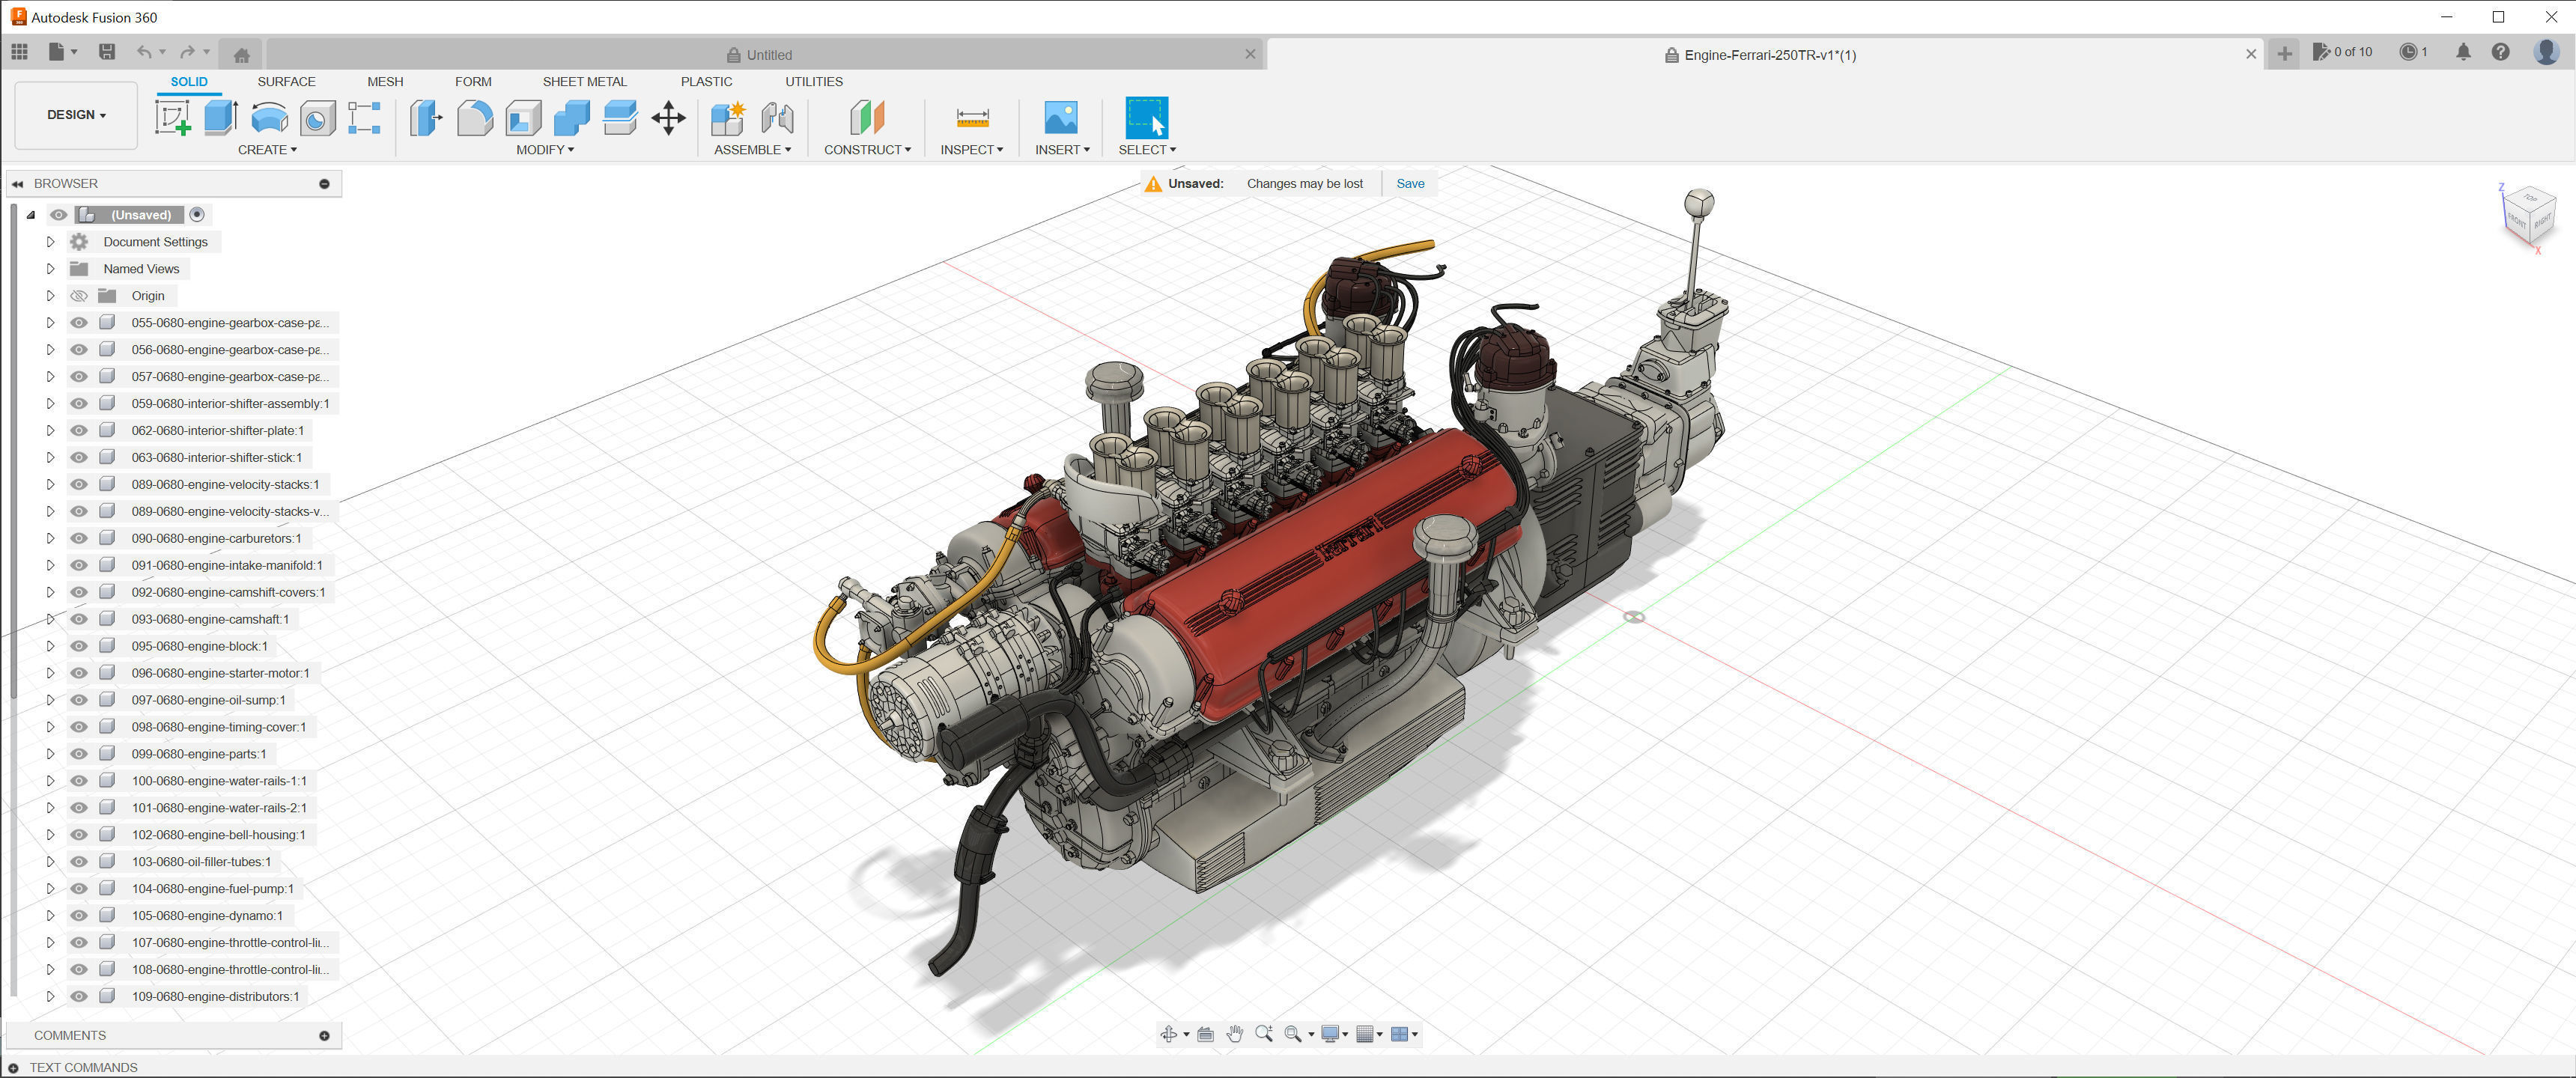Expand the 097-0680-engine-oil-sump tree item
The width and height of the screenshot is (2576, 1078).
[x=50, y=700]
